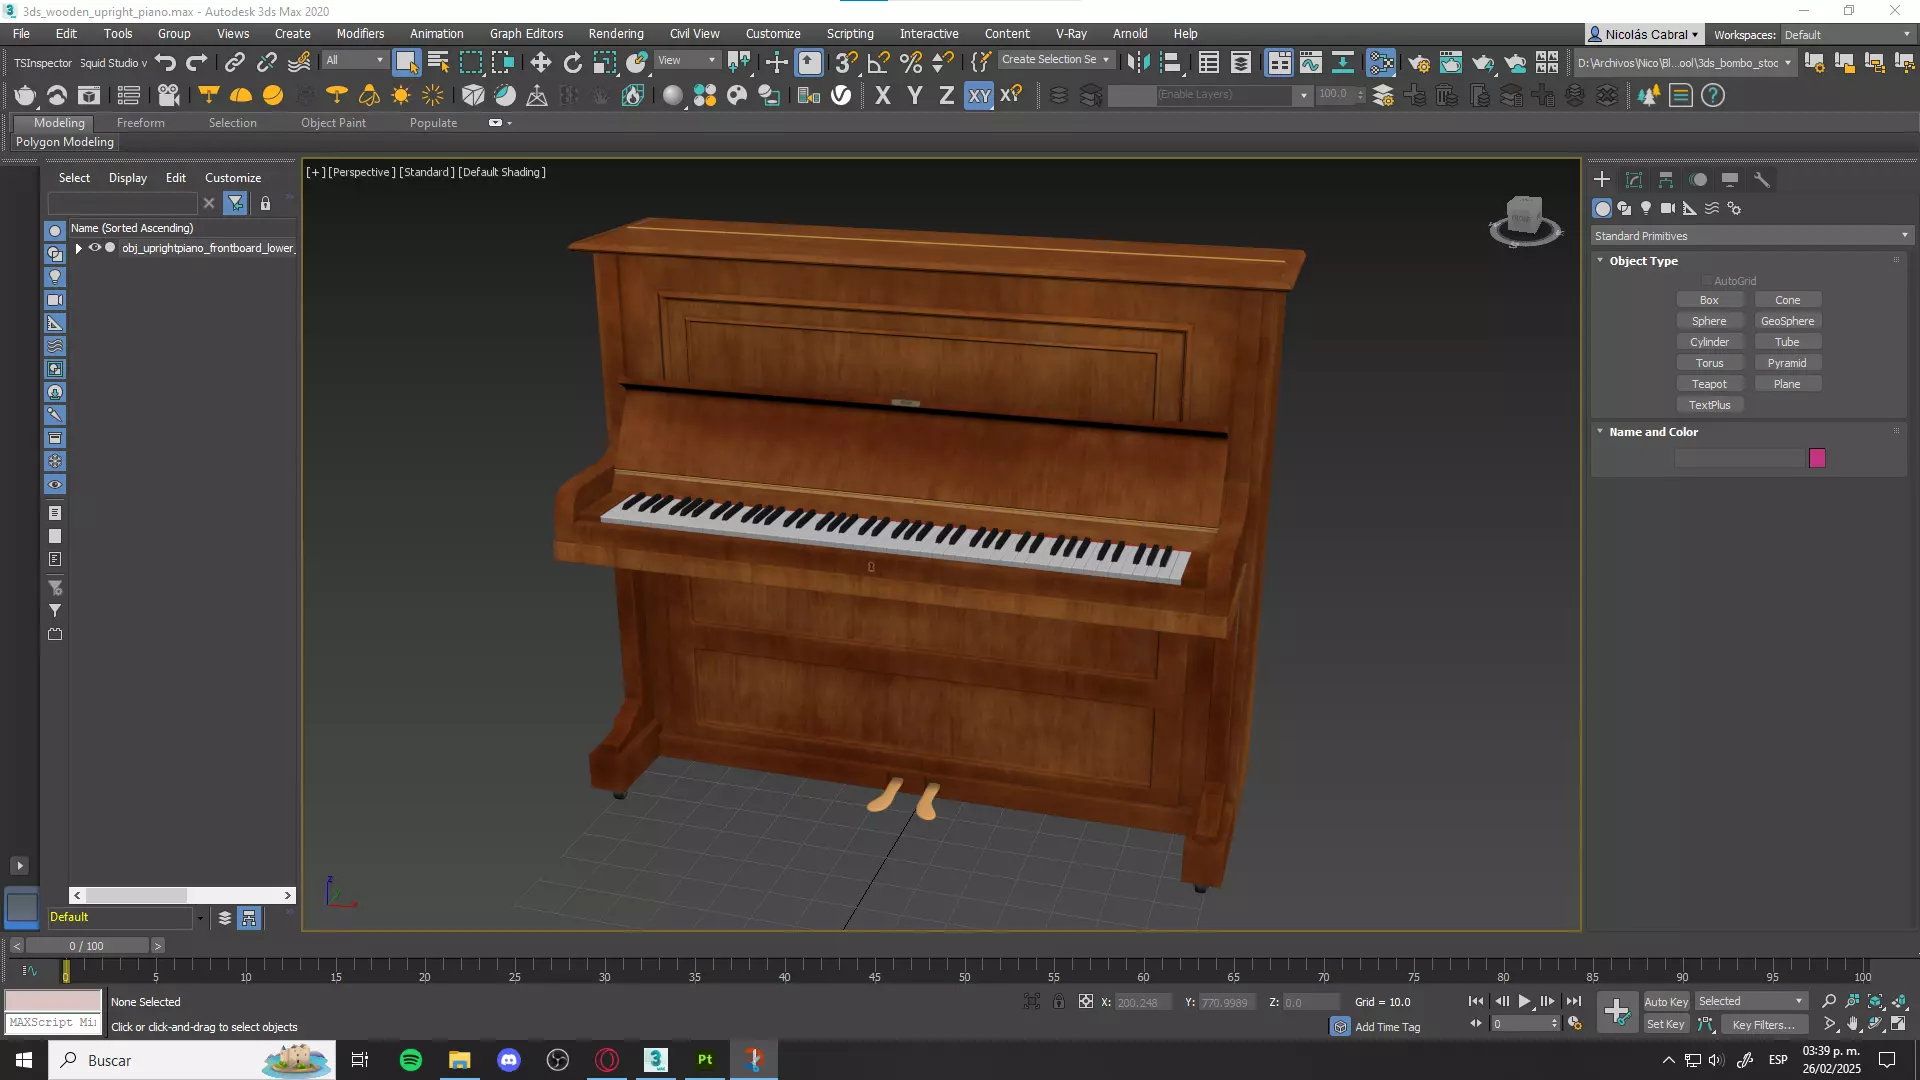Open the reference coordinate 'View' dropdown
Image resolution: width=1920 pixels, height=1080 pixels.
[686, 60]
